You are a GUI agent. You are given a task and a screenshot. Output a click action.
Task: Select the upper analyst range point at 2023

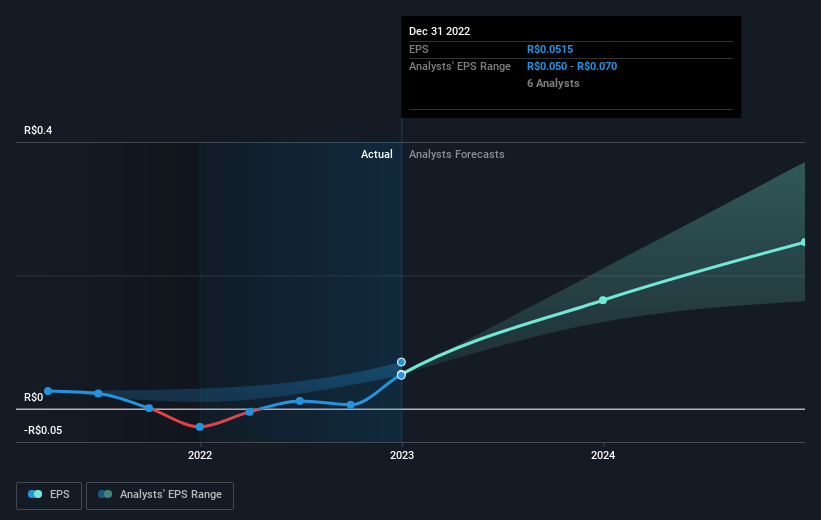[x=401, y=362]
